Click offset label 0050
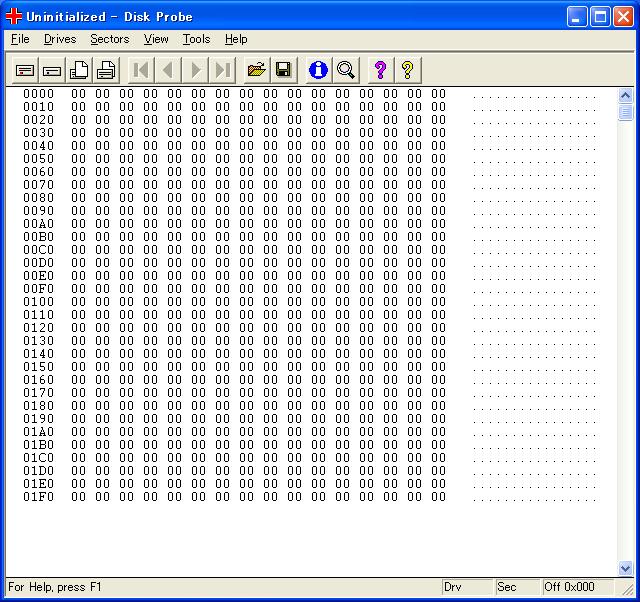 tap(38, 159)
